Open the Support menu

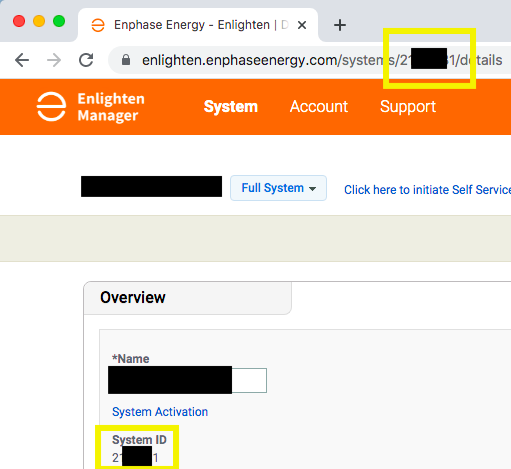coord(408,107)
